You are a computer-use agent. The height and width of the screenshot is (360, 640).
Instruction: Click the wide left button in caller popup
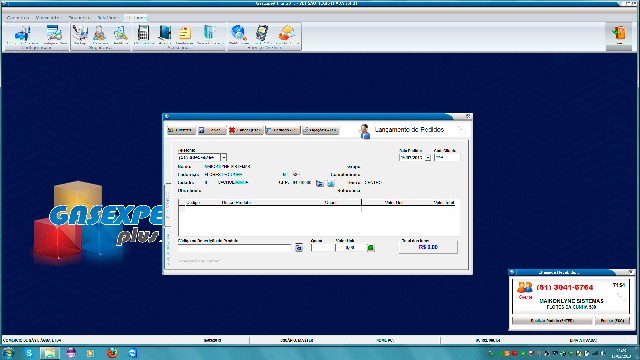(552, 320)
